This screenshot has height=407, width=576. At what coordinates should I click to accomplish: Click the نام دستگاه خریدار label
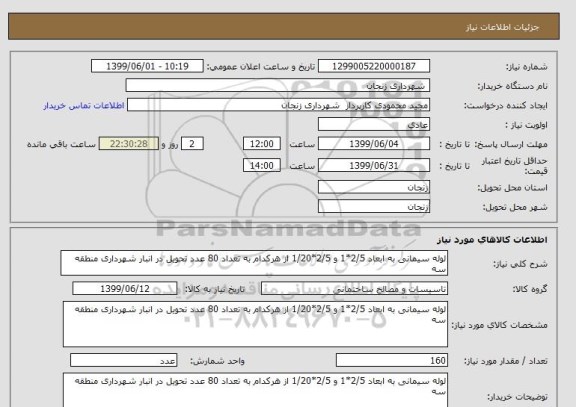point(512,86)
